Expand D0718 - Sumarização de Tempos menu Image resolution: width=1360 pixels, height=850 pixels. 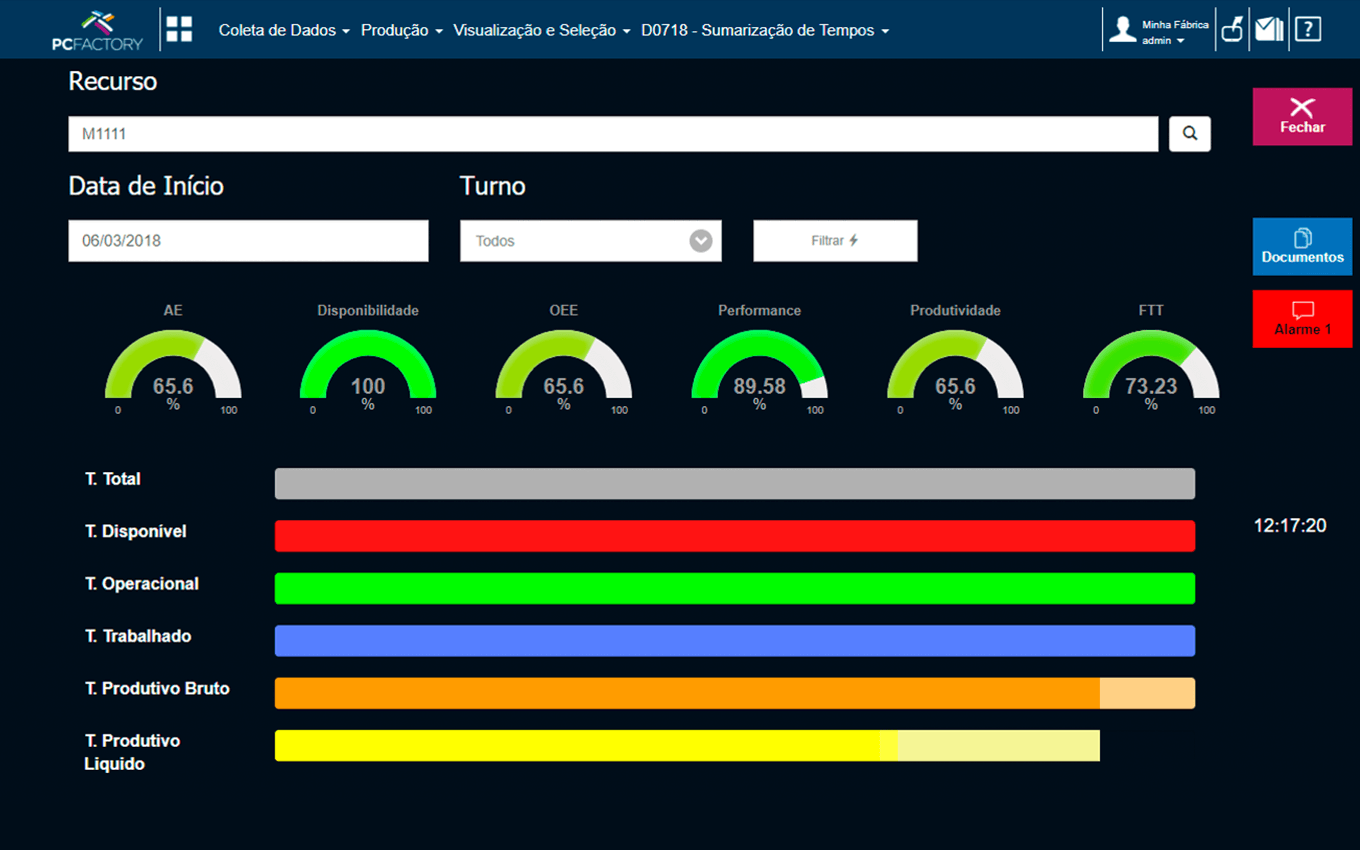click(765, 31)
